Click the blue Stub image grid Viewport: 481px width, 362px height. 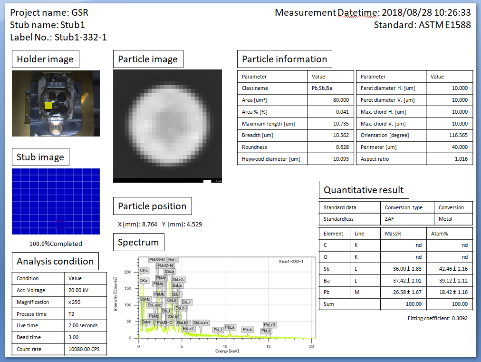click(56, 201)
